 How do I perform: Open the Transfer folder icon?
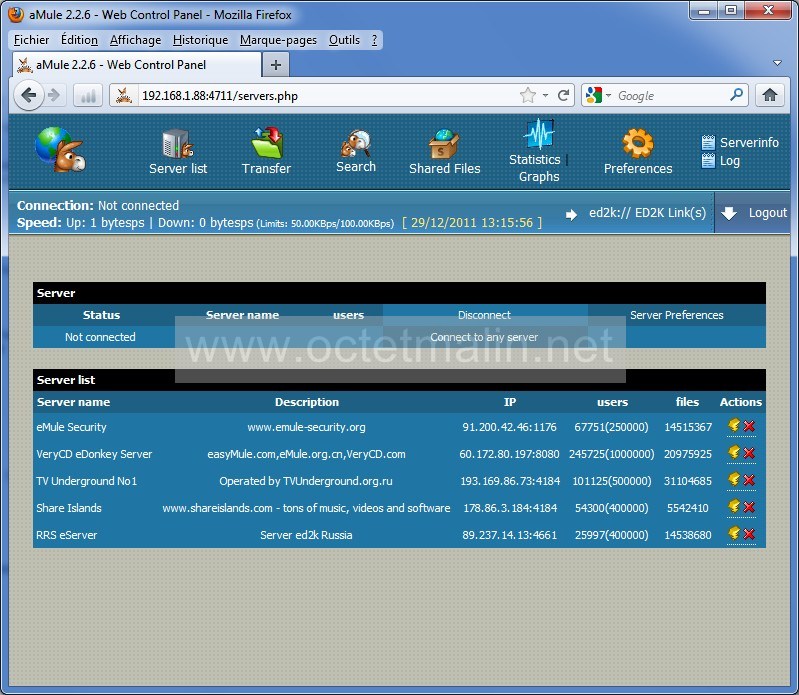coord(267,142)
